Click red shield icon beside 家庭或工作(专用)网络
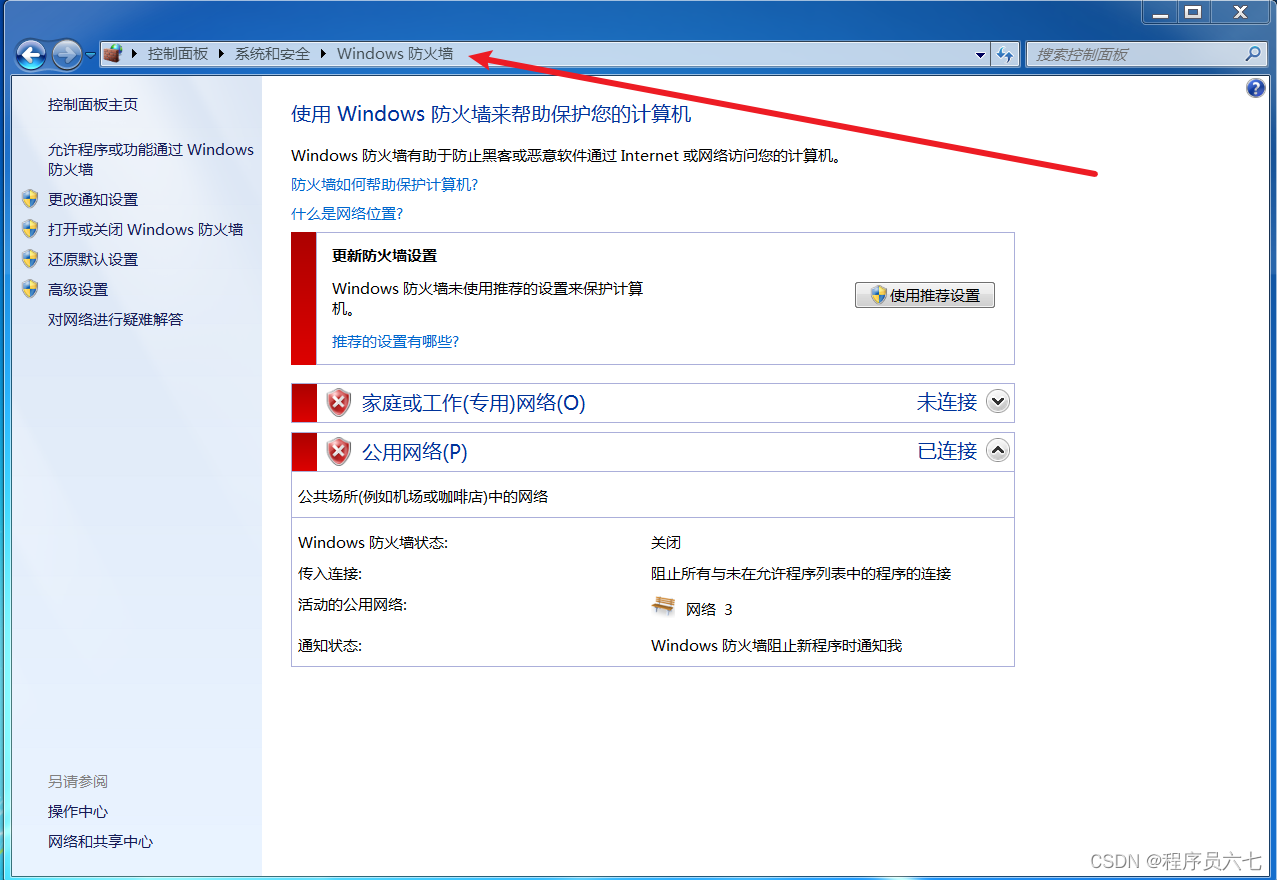 coord(340,403)
